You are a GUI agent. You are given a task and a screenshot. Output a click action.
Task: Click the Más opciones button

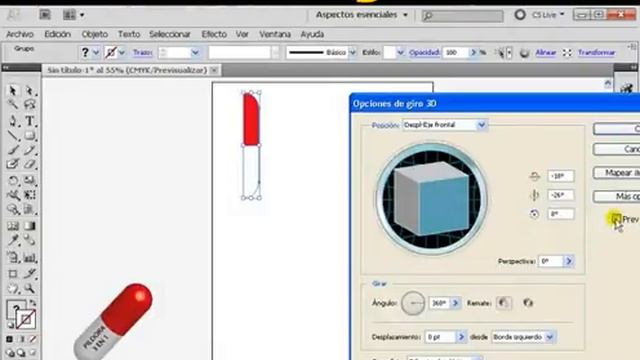(617, 196)
